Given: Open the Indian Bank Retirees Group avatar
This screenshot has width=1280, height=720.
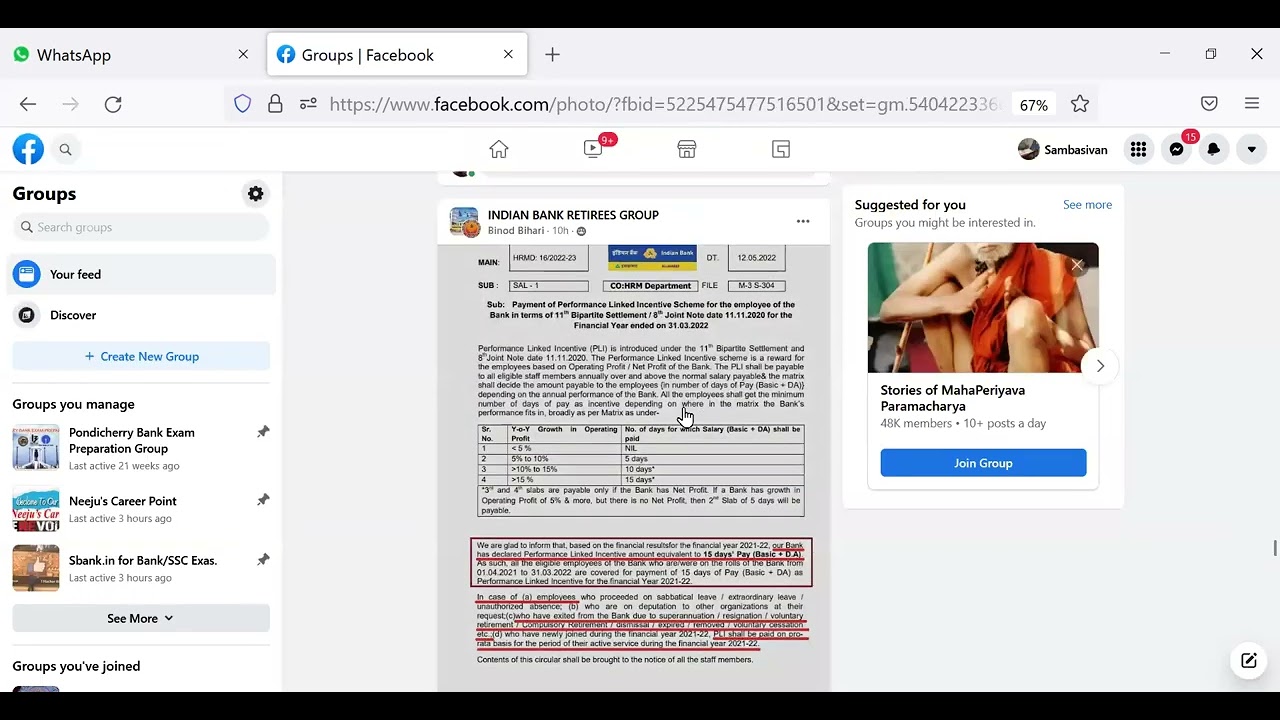Looking at the screenshot, I should pos(464,222).
